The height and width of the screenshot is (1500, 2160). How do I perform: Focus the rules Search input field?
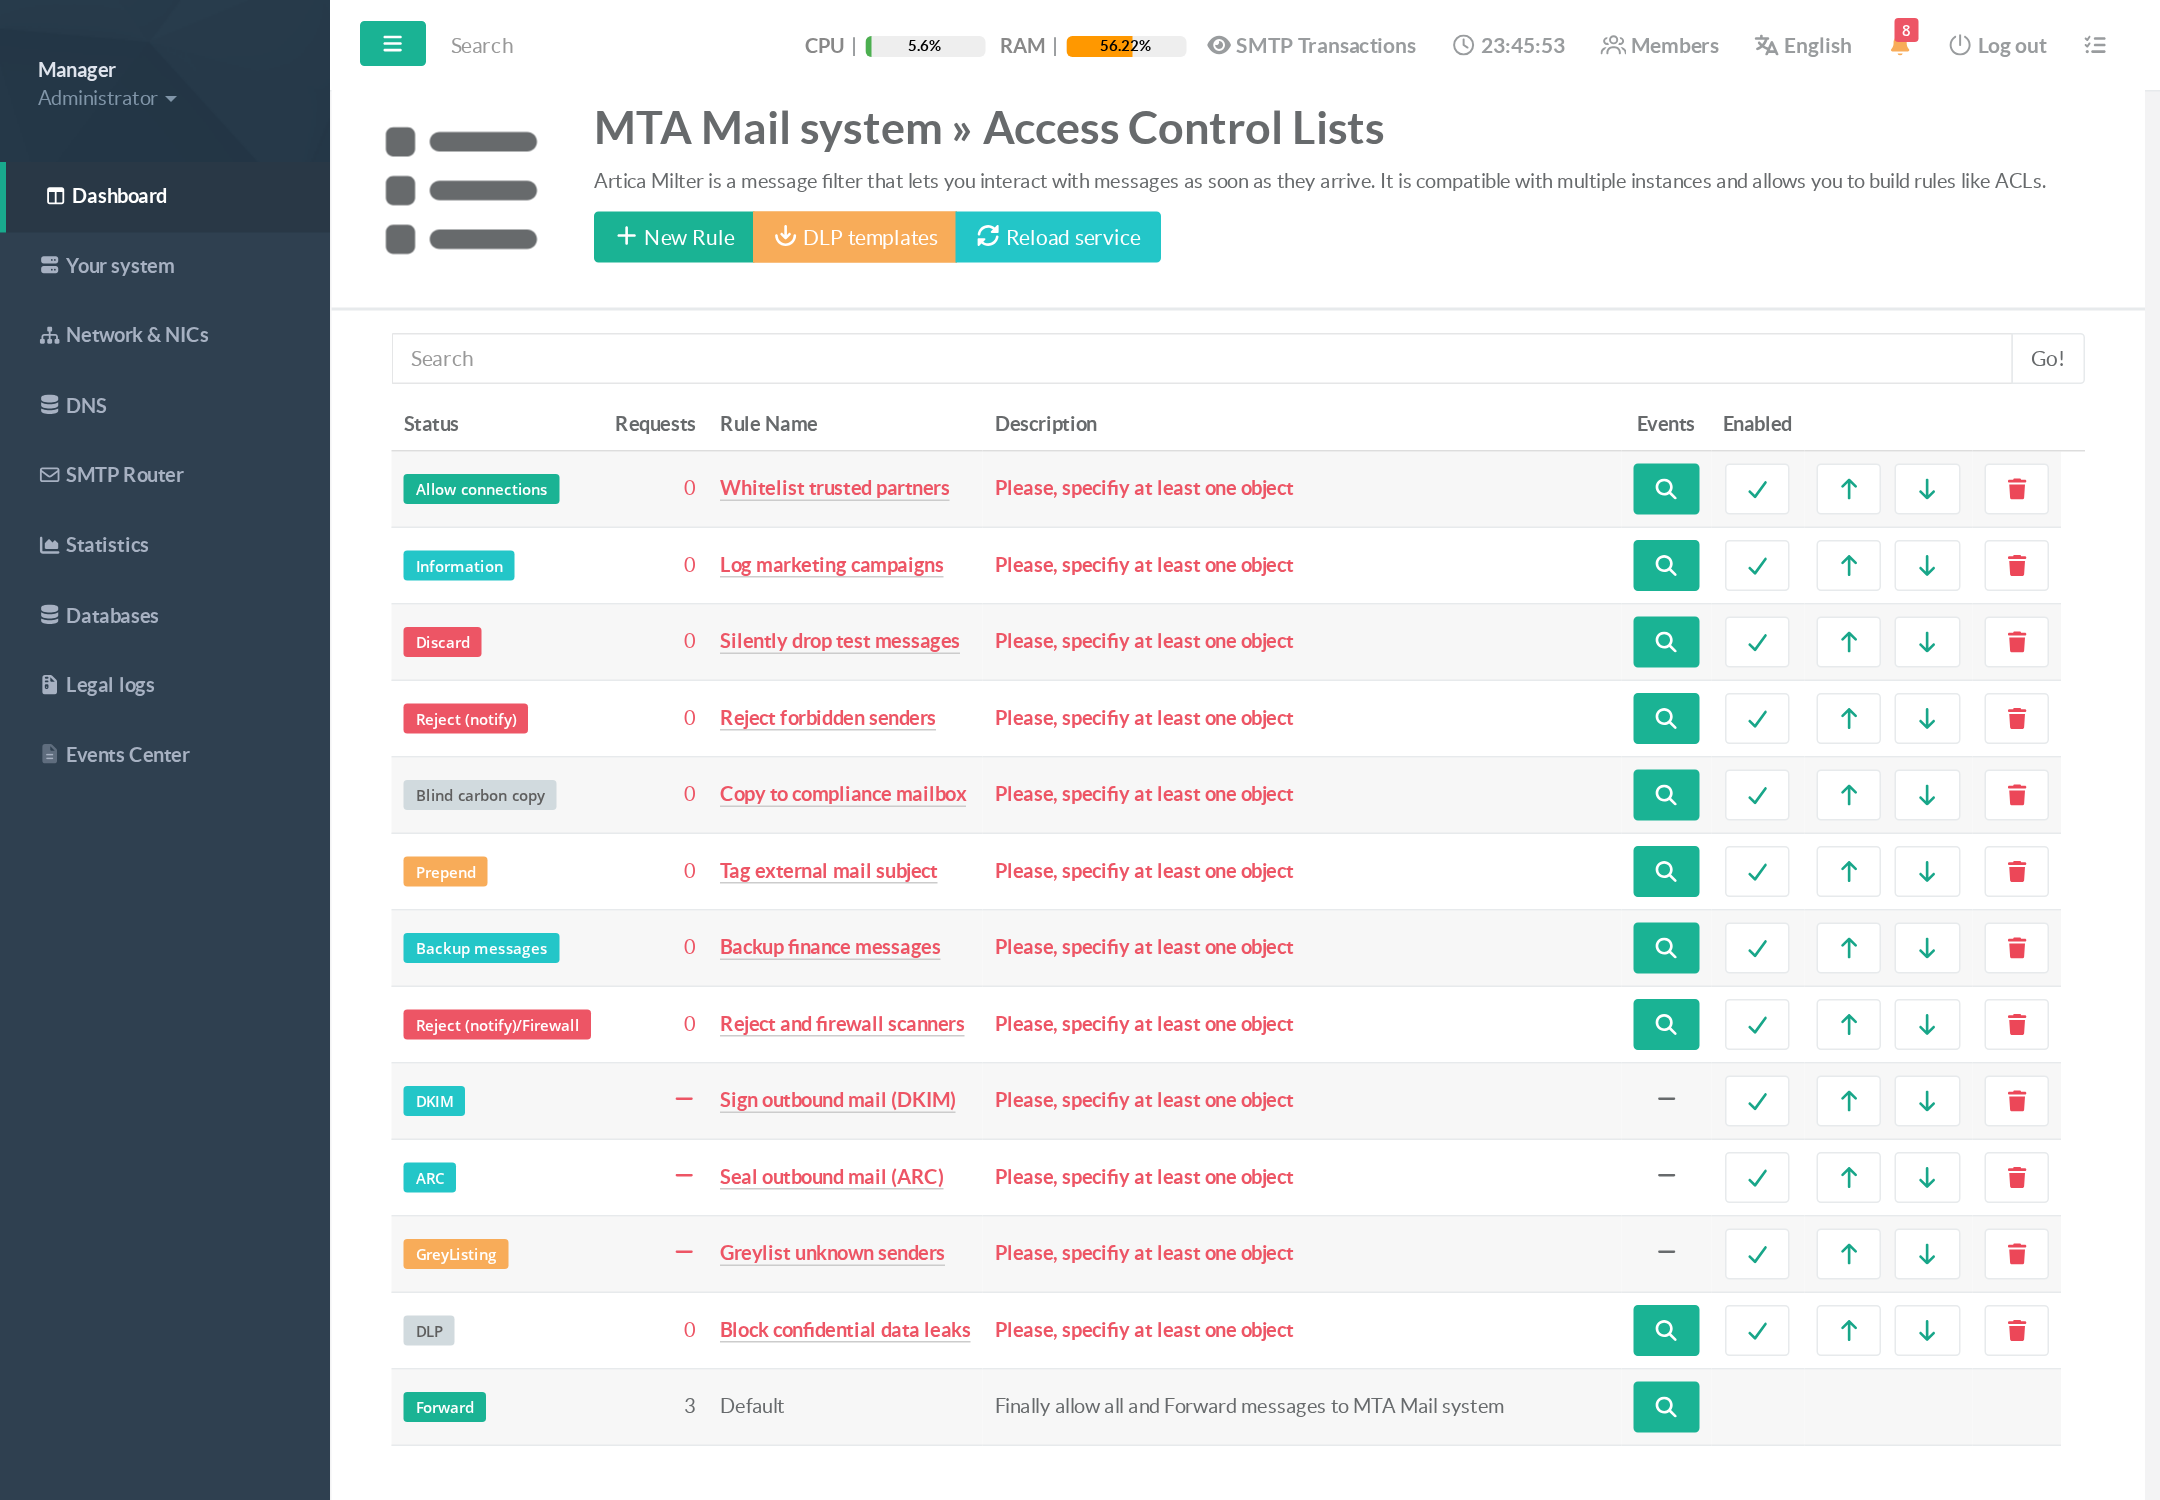tap(1202, 359)
